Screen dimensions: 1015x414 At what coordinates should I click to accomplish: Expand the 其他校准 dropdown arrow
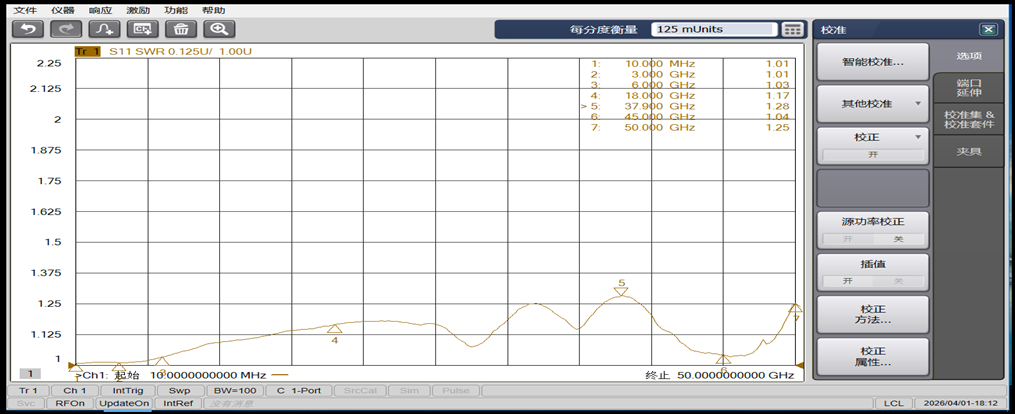coord(917,104)
